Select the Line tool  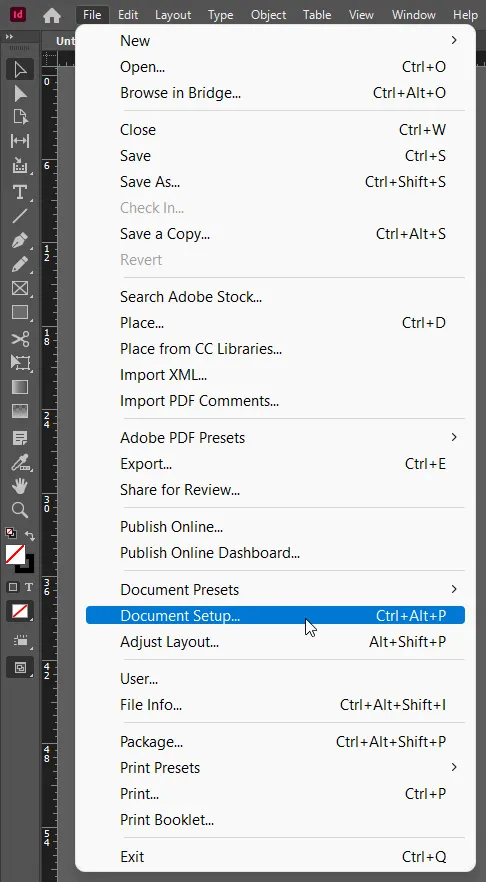click(x=20, y=215)
